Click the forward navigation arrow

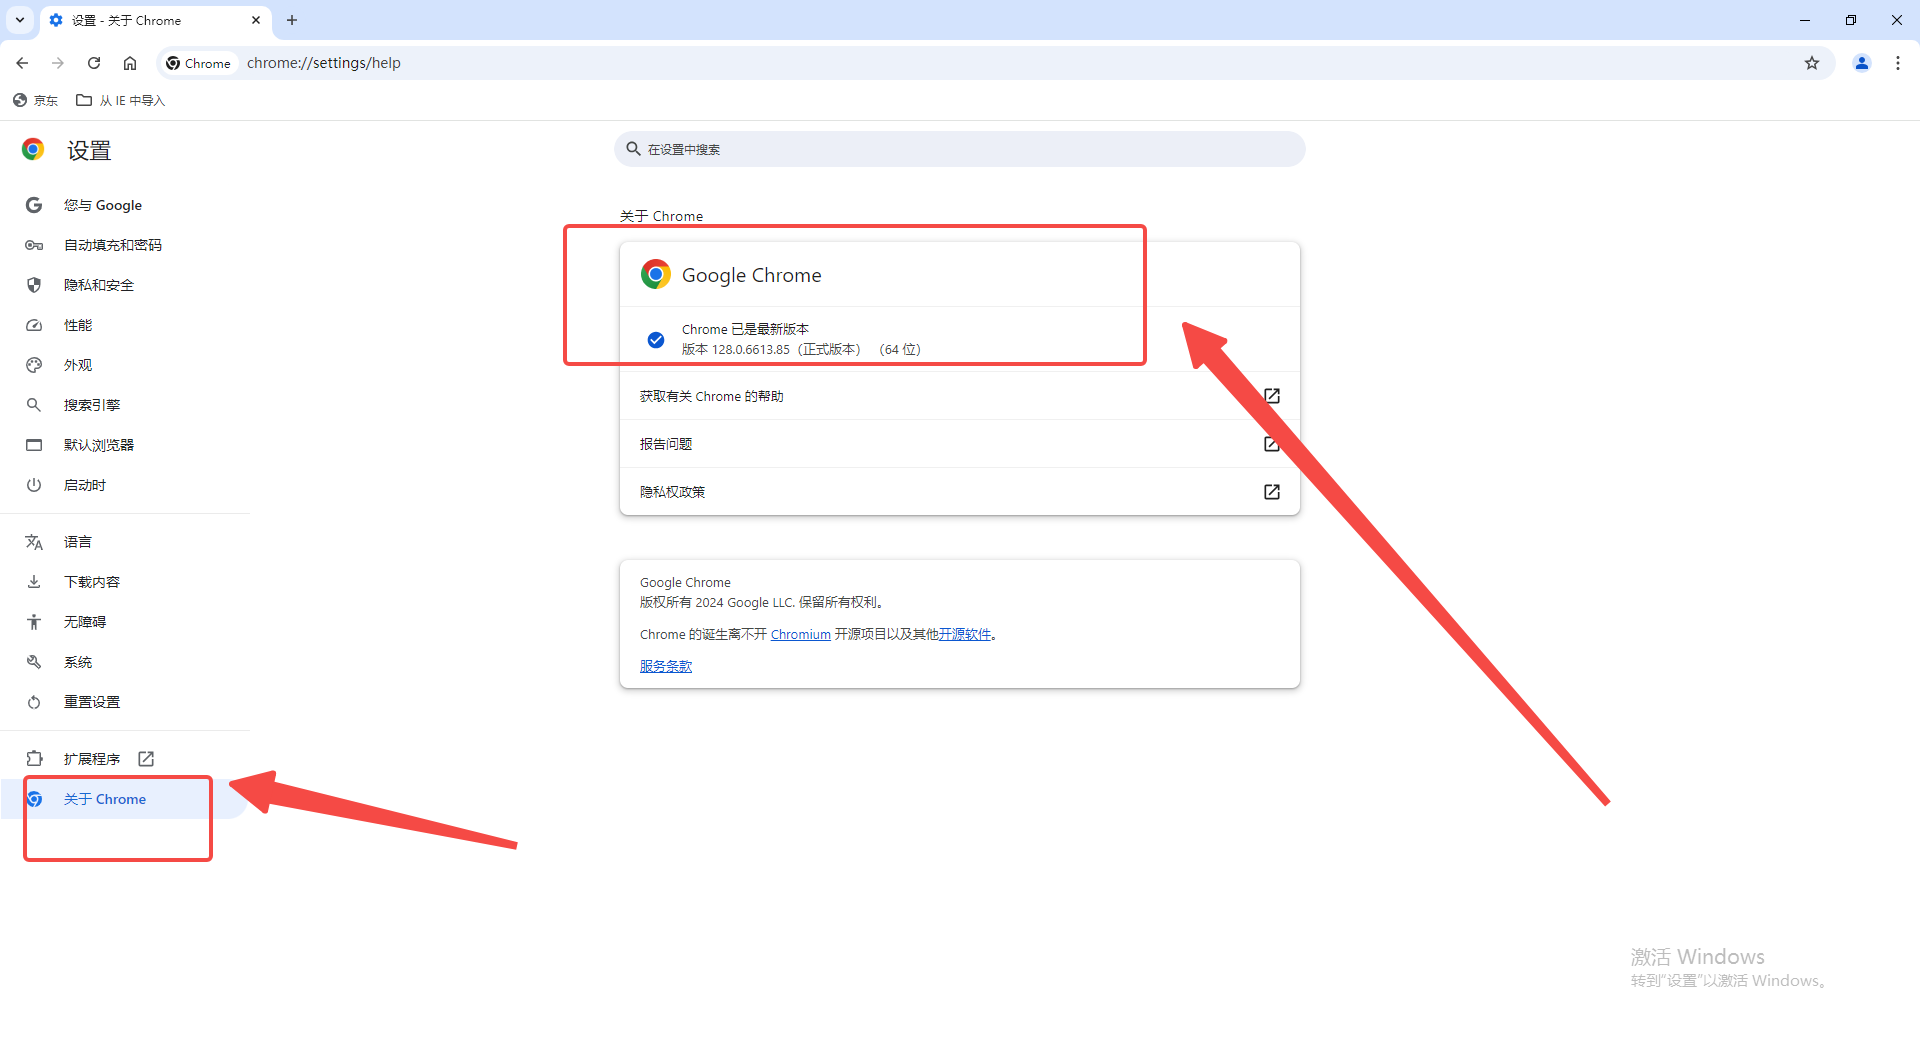tap(58, 63)
